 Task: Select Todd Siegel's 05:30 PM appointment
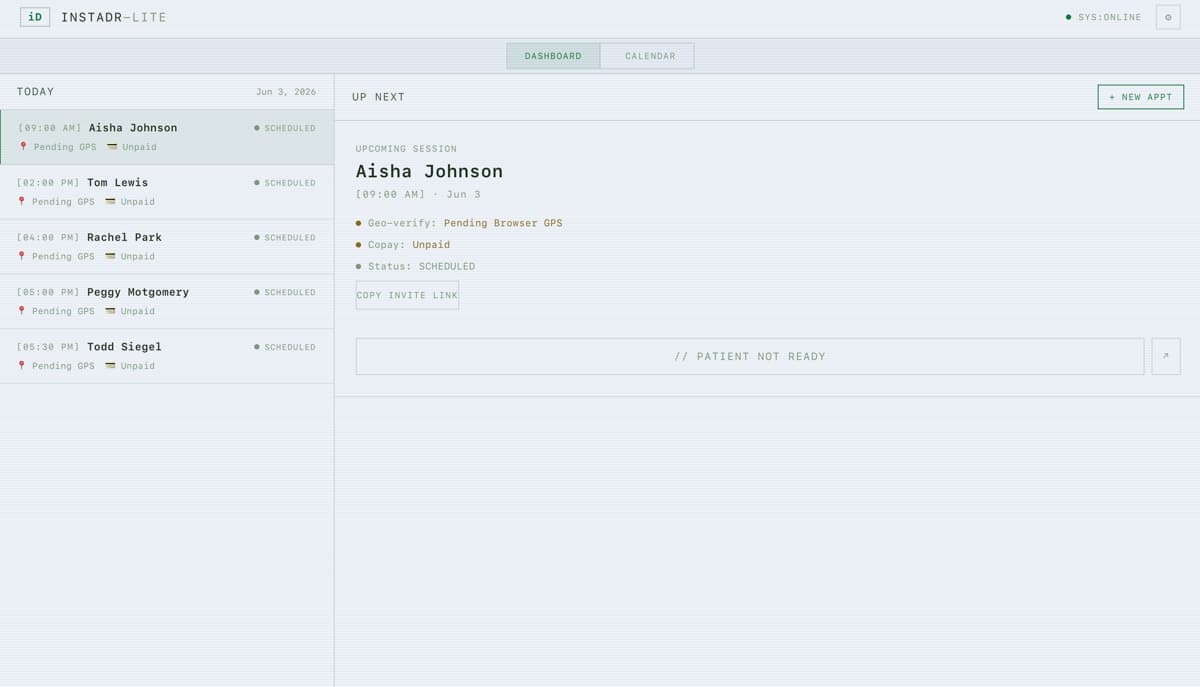coord(167,356)
